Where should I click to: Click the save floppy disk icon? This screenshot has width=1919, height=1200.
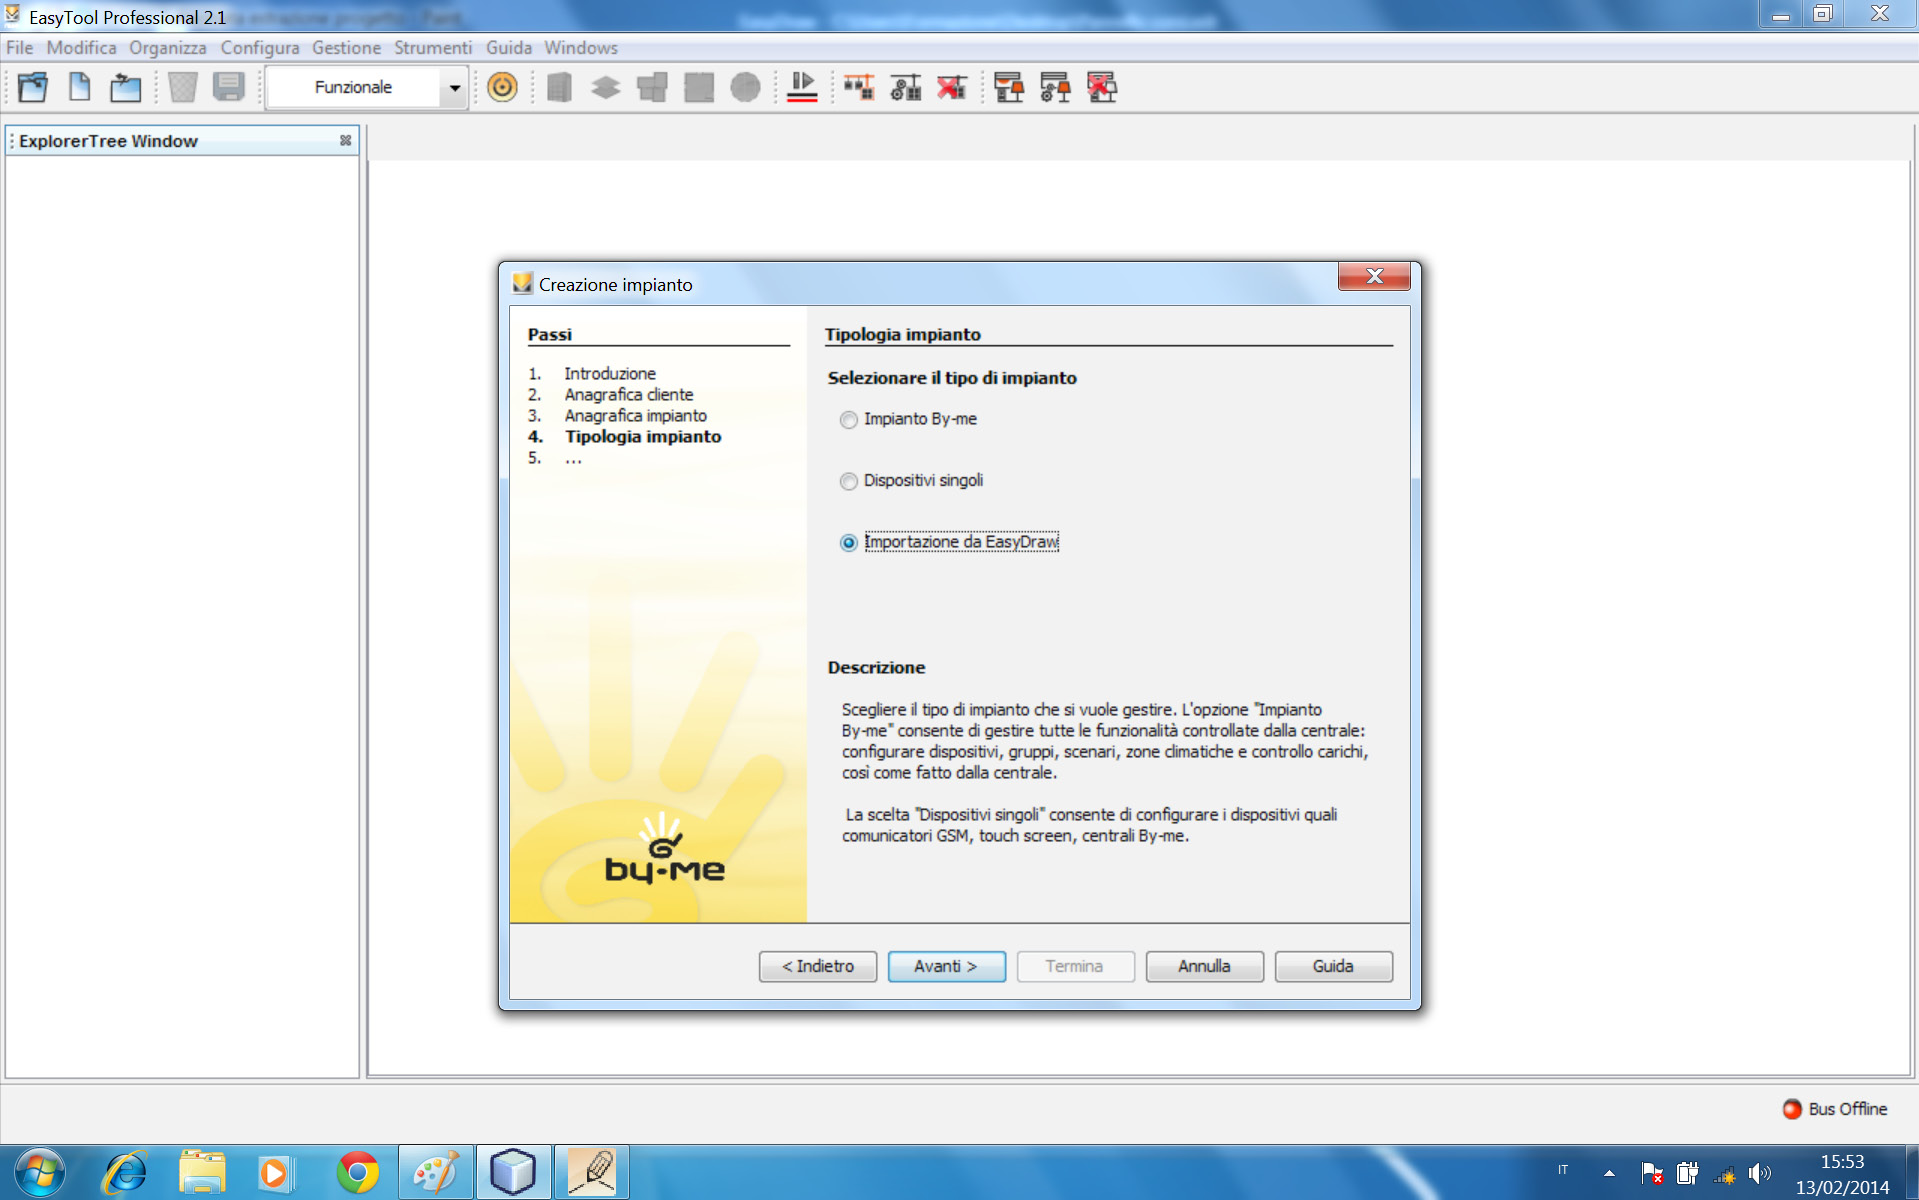tap(229, 88)
